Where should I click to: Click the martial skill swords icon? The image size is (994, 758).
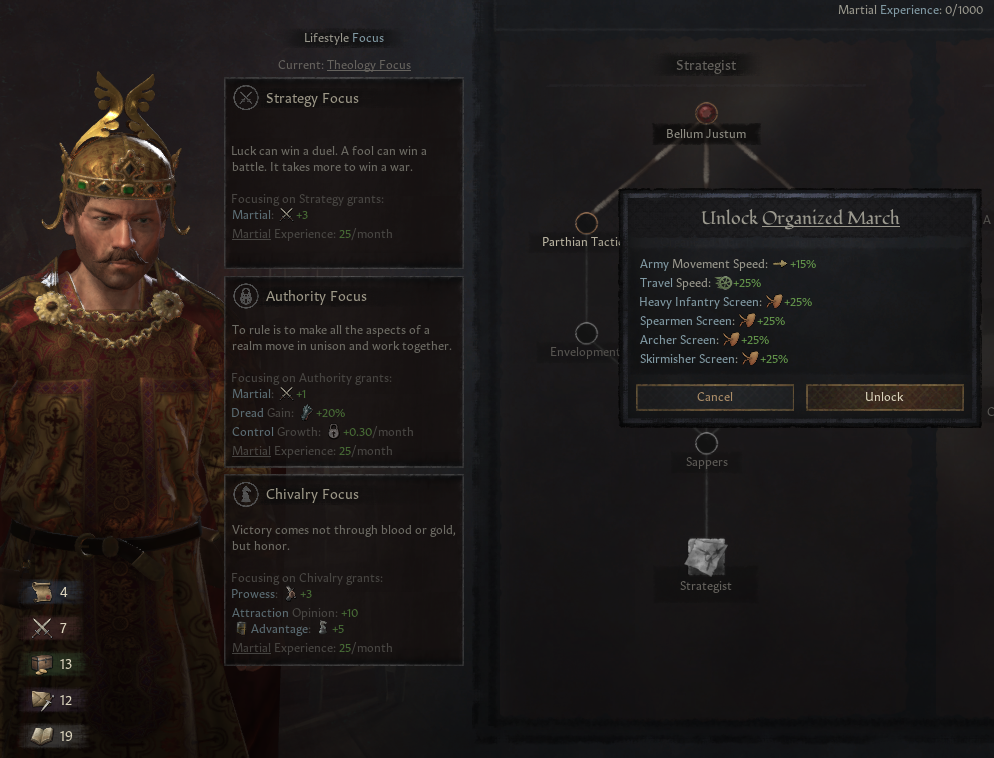[42, 628]
